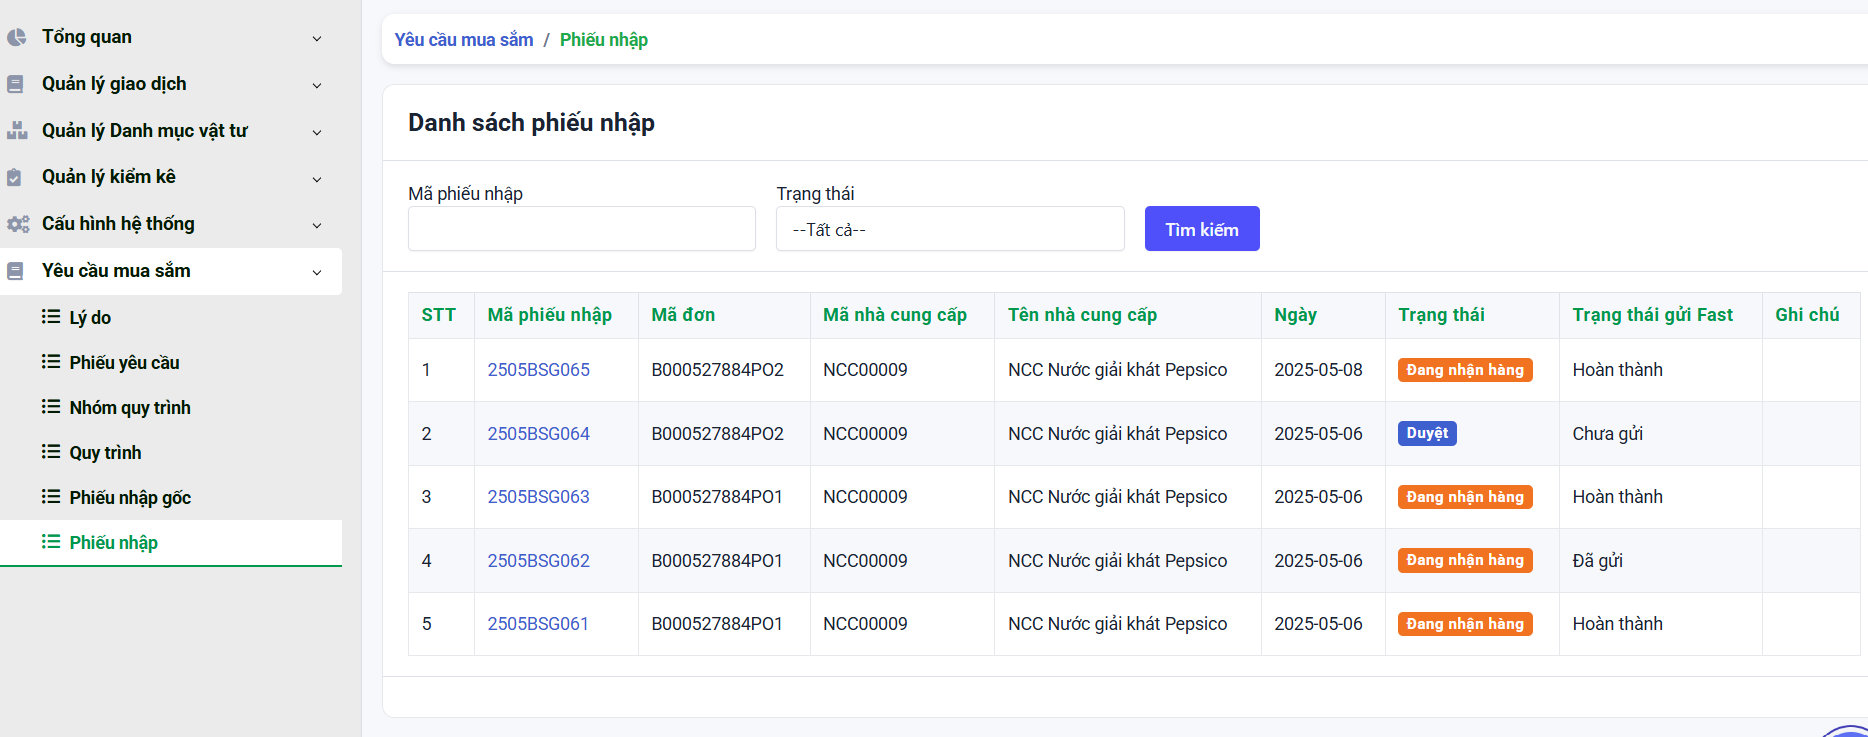Collapse the Yêu cầu mua sắm chevron
Image resolution: width=1868 pixels, height=737 pixels.
point(317,272)
